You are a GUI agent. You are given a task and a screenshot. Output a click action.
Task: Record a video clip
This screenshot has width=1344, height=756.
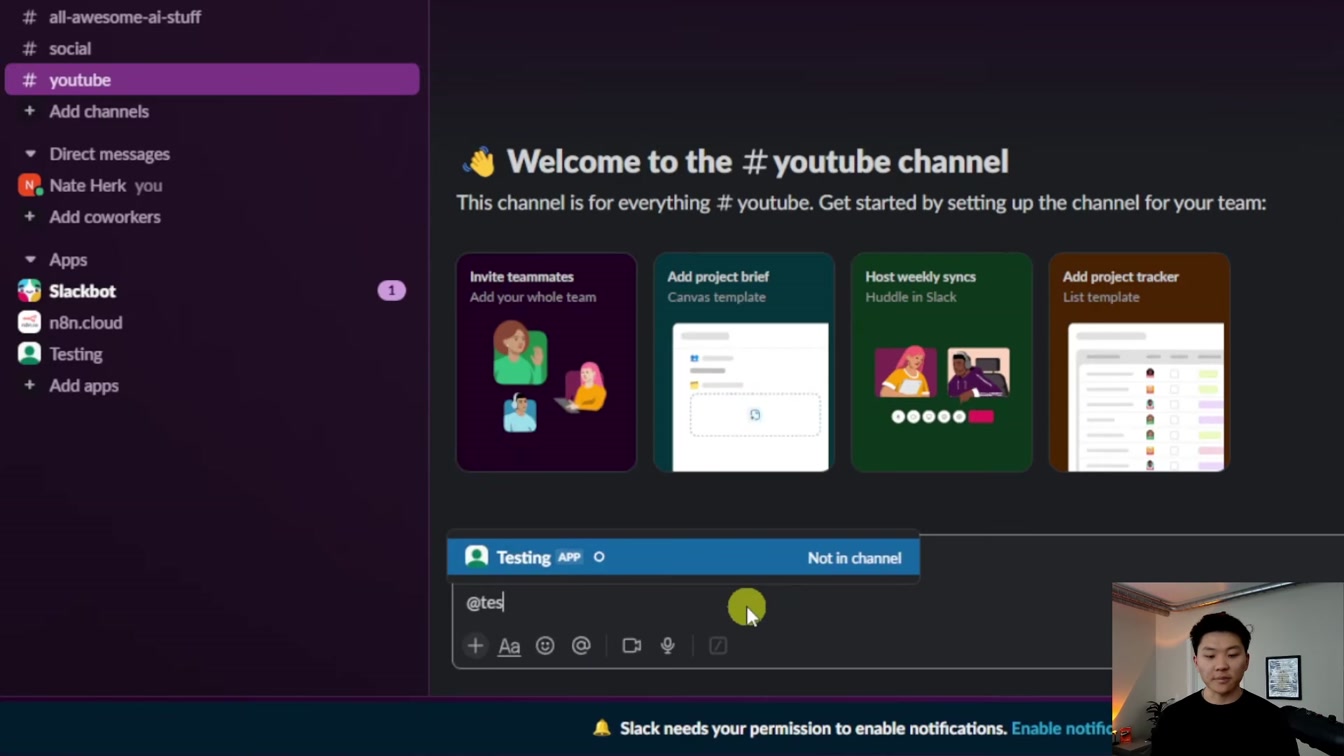(x=632, y=646)
